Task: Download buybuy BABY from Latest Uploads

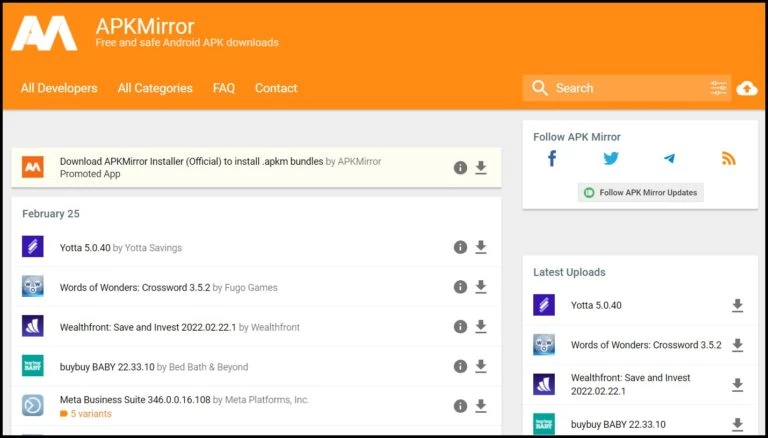Action: pos(737,424)
